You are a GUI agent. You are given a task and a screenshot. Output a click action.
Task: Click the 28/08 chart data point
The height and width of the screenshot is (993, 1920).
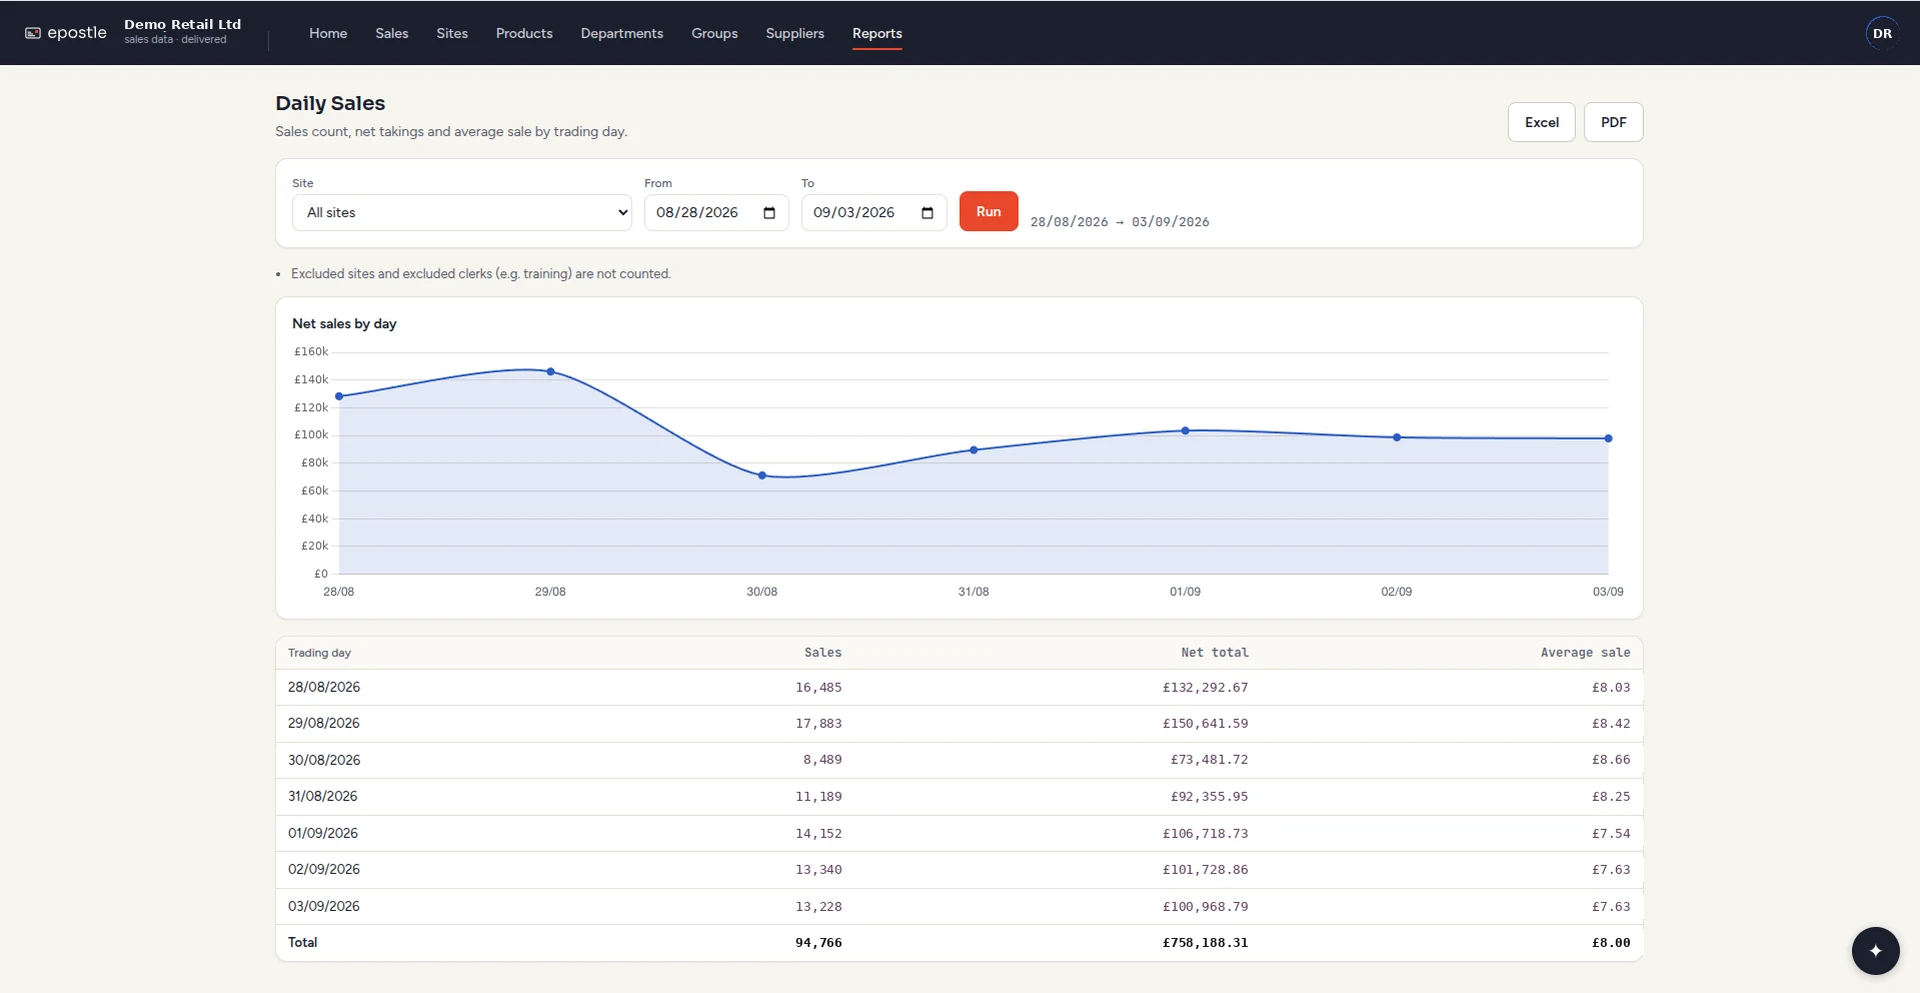pos(339,396)
